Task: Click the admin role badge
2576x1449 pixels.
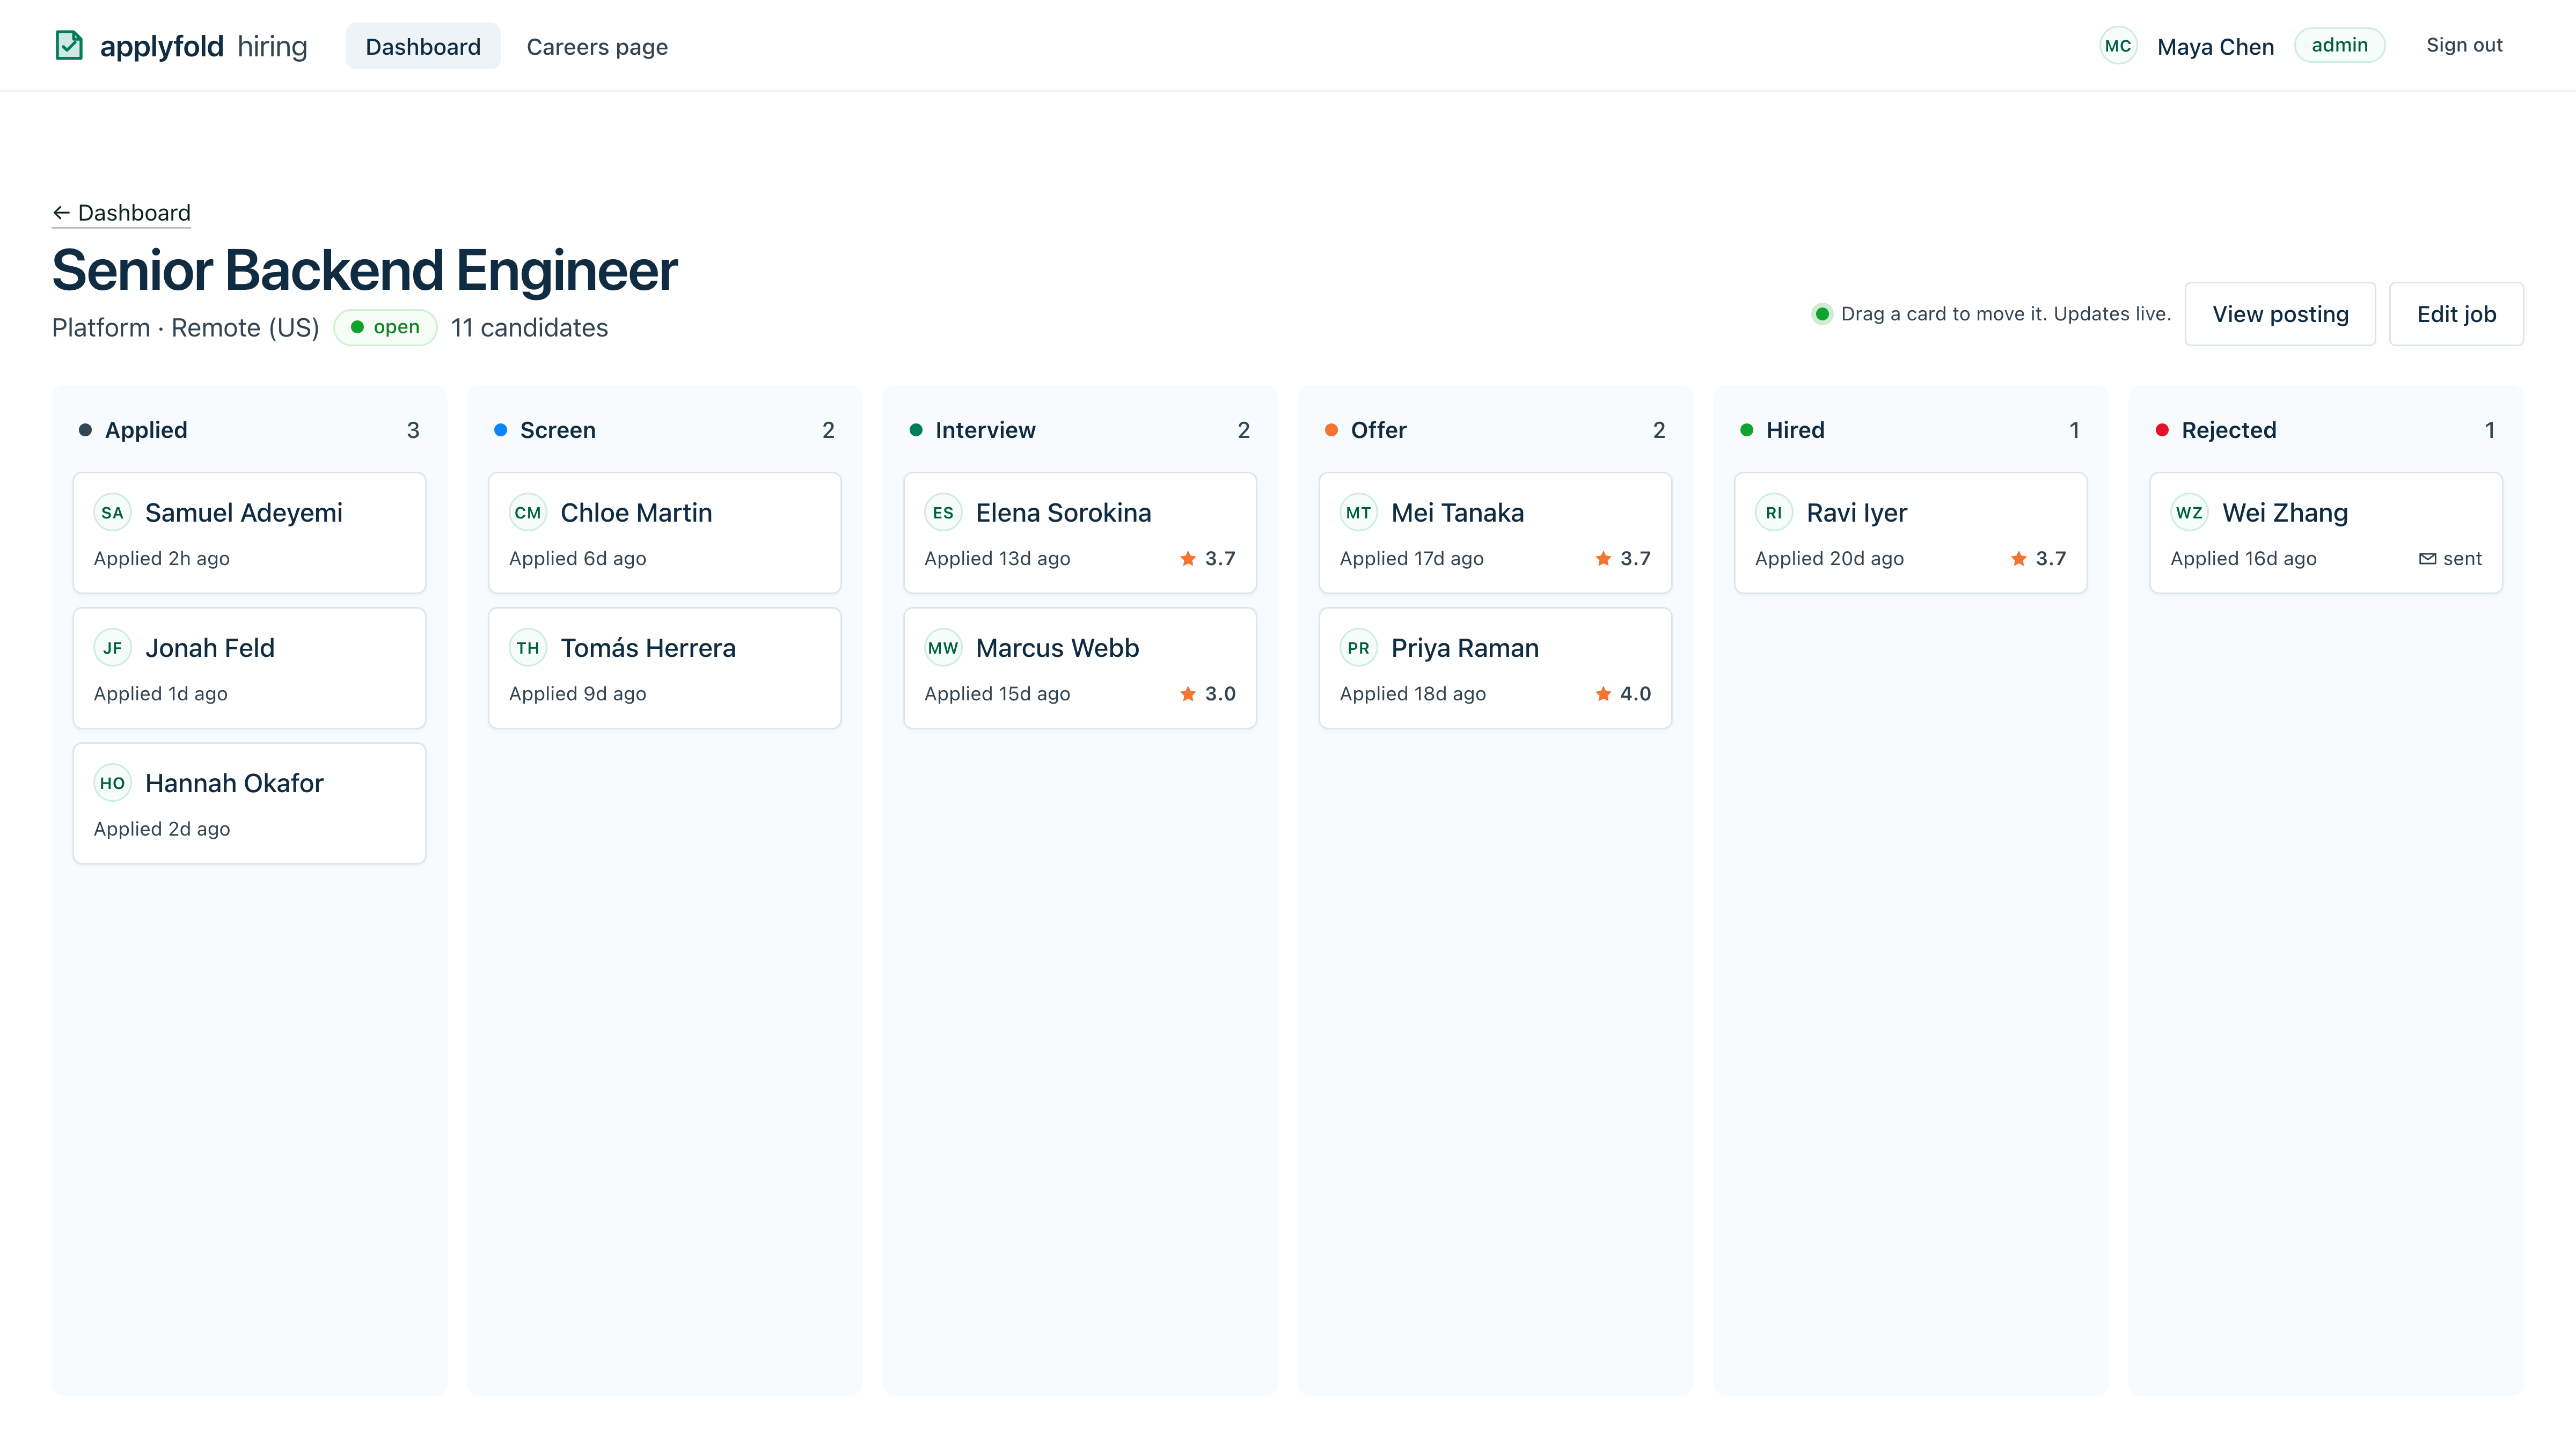Action: [2339, 45]
